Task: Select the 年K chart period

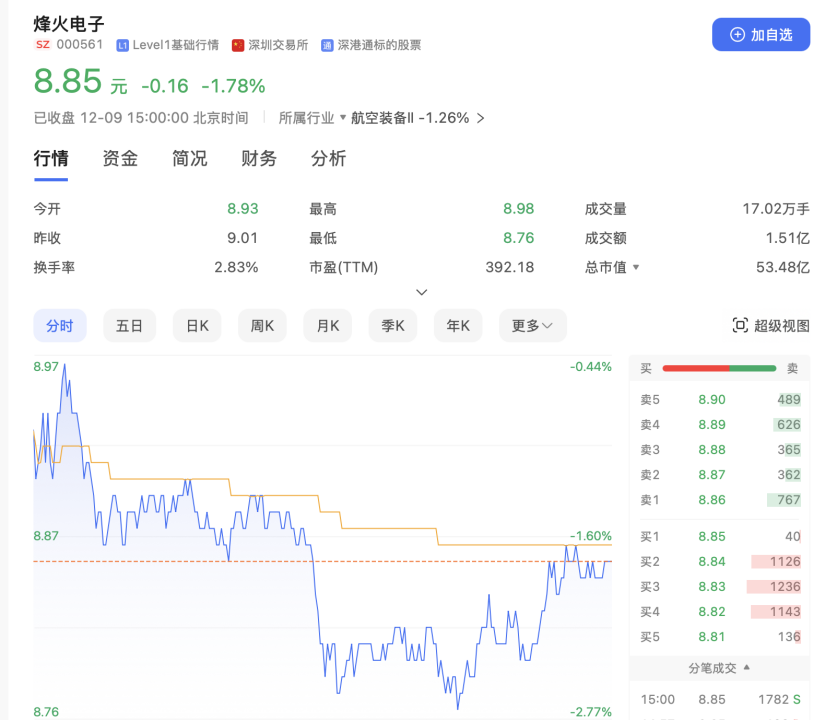Action: (x=458, y=326)
